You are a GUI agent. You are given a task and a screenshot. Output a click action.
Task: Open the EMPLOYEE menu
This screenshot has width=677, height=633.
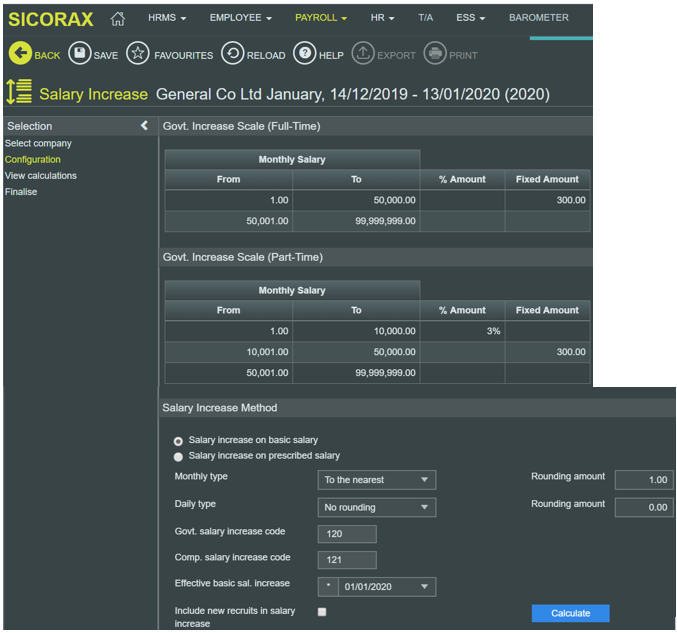(x=240, y=18)
